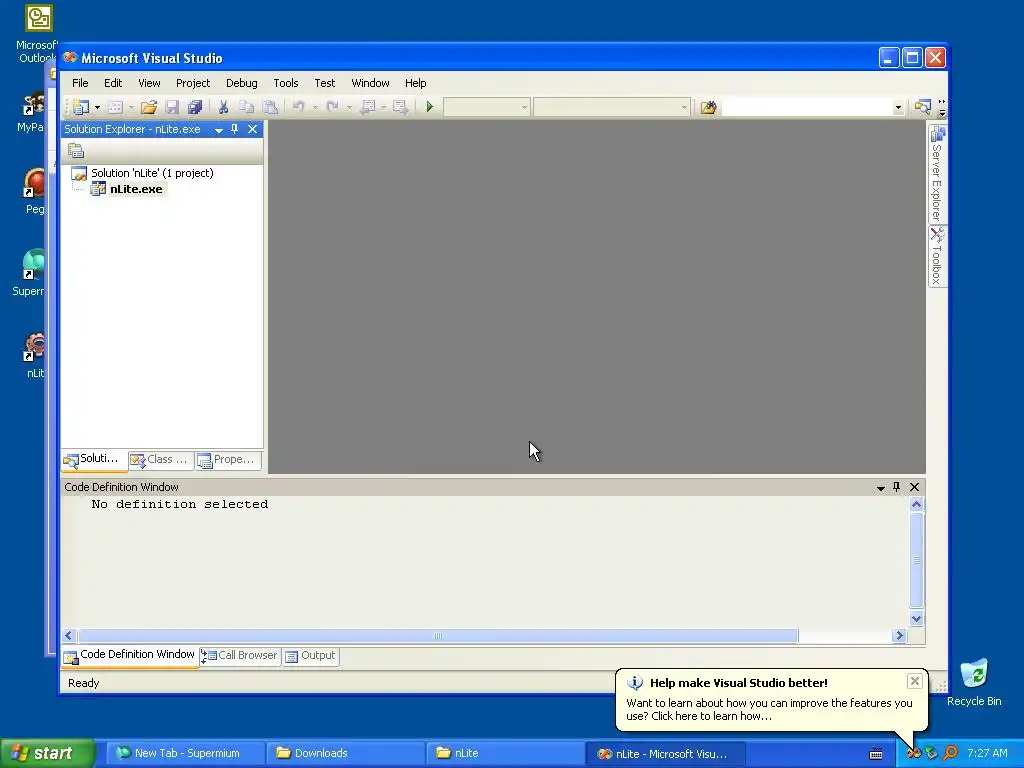Click the Navigate Backward toolbar icon

point(368,106)
